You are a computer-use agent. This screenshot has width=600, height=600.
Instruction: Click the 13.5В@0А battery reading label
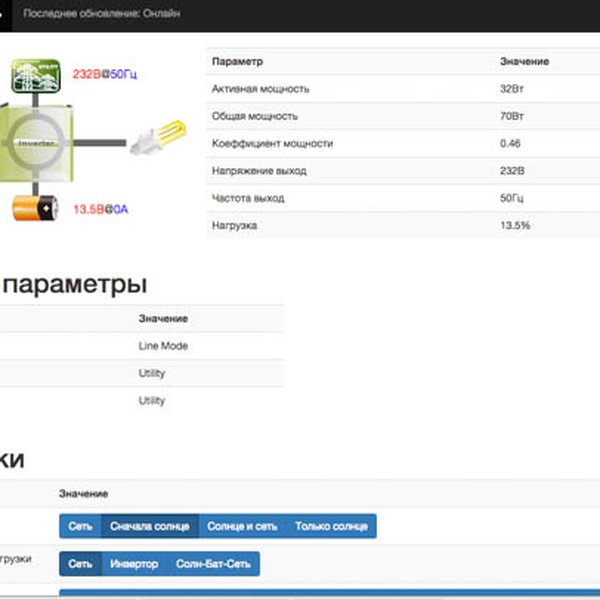tap(100, 210)
